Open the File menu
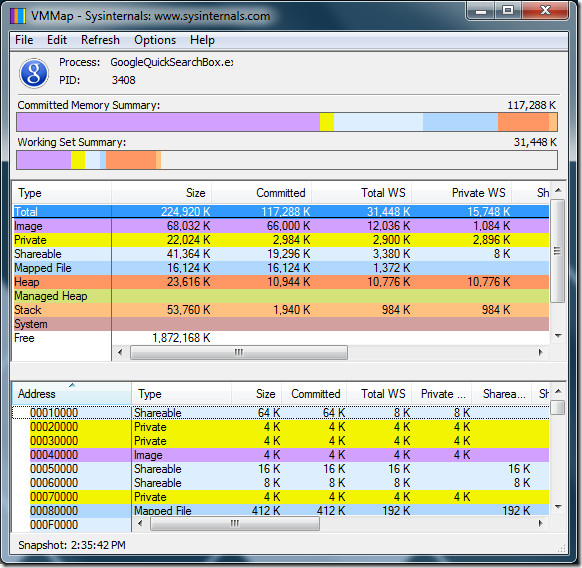 (24, 40)
